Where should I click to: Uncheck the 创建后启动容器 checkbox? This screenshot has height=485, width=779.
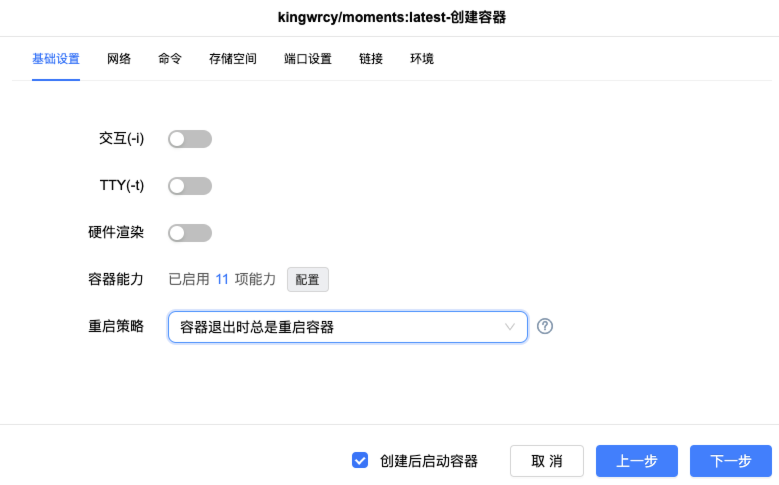[361, 460]
